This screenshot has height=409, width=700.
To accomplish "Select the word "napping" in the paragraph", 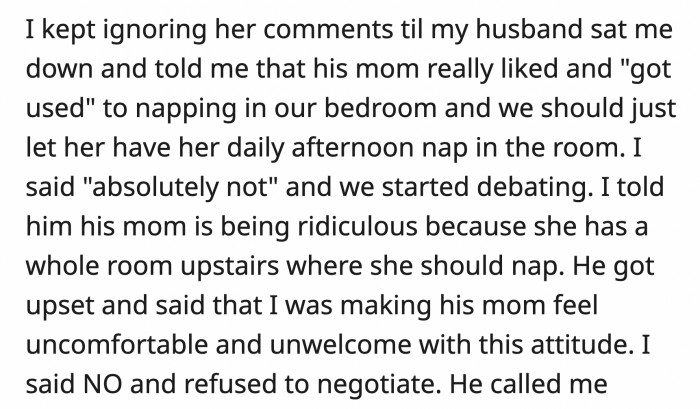I will (x=186, y=109).
